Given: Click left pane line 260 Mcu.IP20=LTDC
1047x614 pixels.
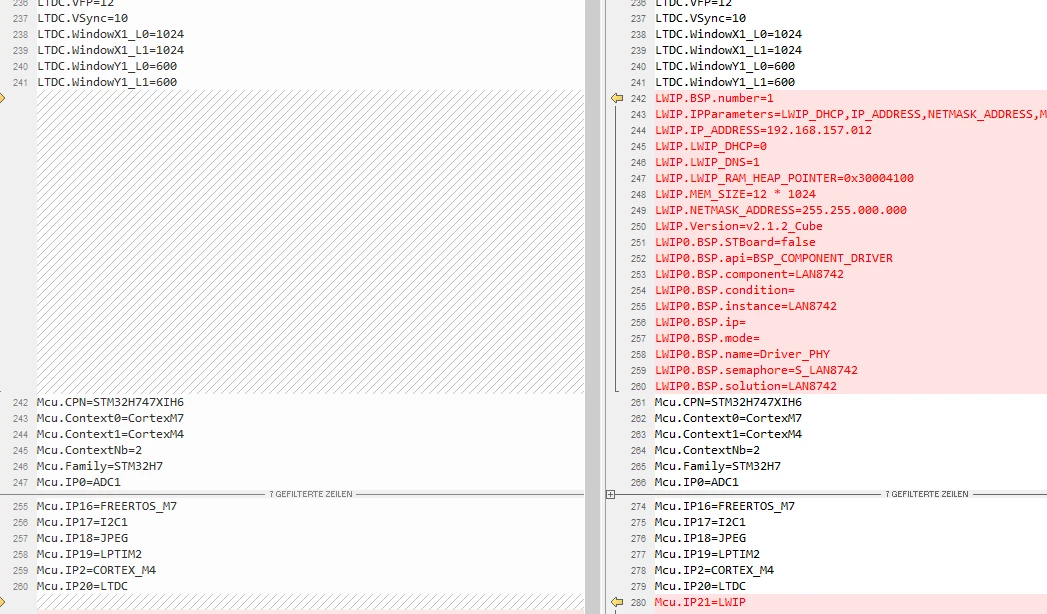Looking at the screenshot, I should [82, 587].
